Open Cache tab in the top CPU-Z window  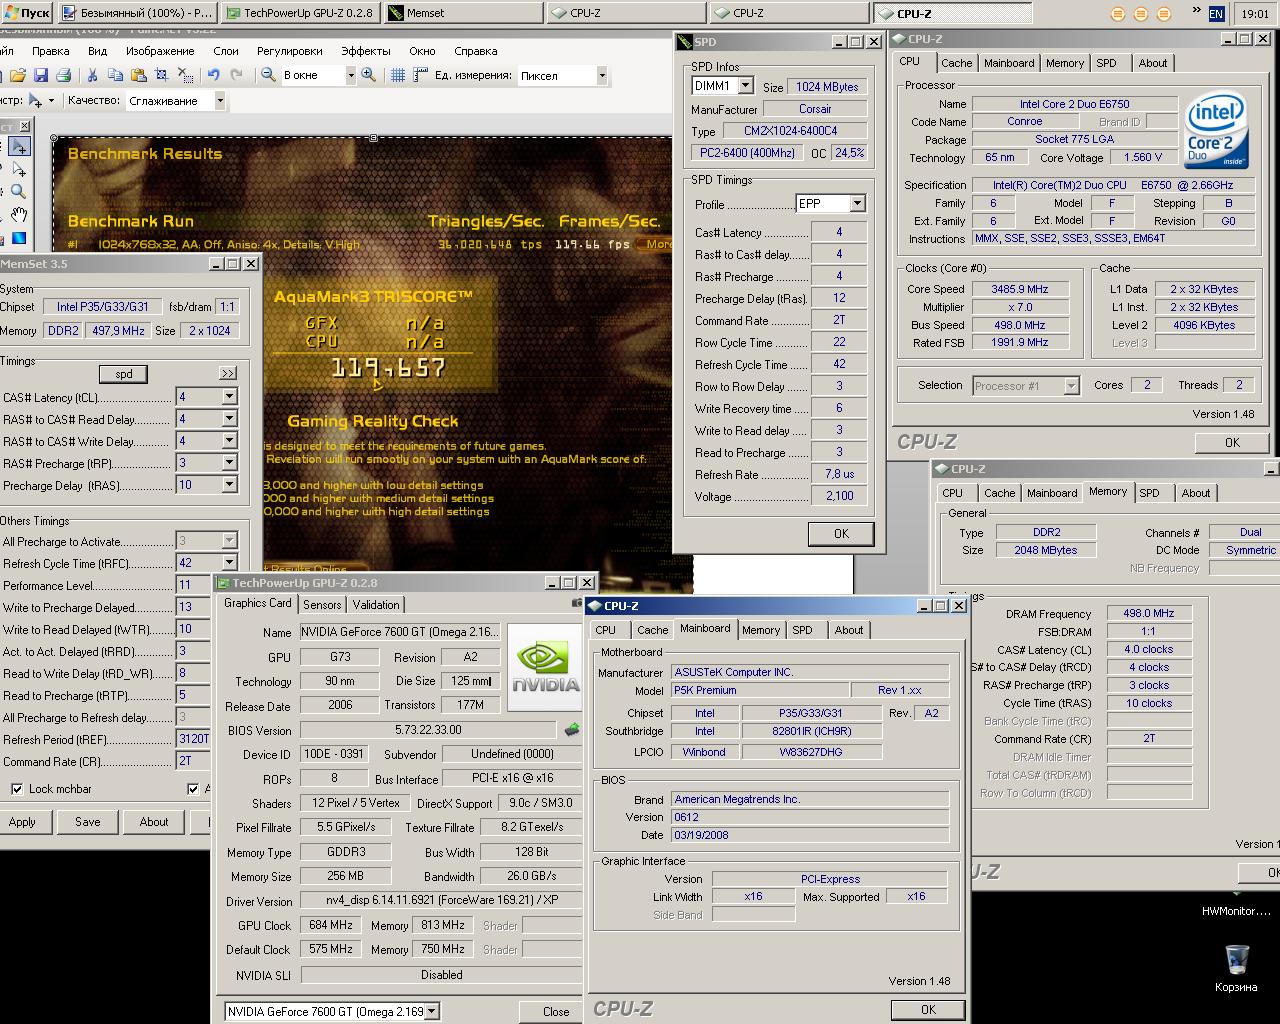pos(956,62)
